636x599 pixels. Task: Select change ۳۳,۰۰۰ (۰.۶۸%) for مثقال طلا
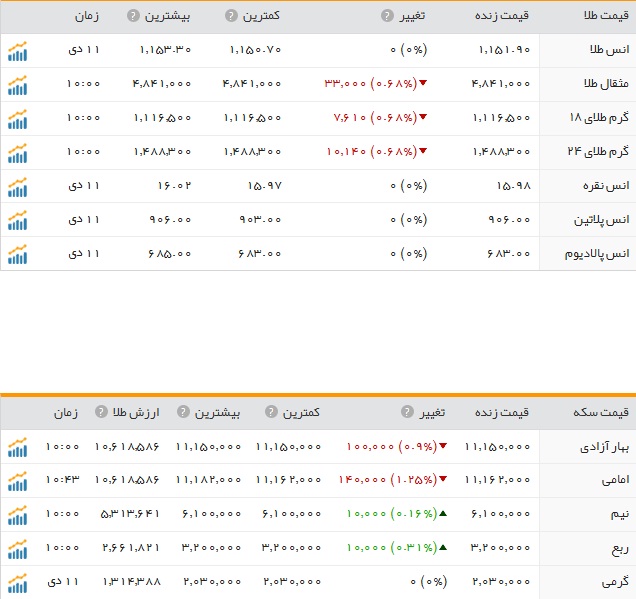click(x=376, y=84)
